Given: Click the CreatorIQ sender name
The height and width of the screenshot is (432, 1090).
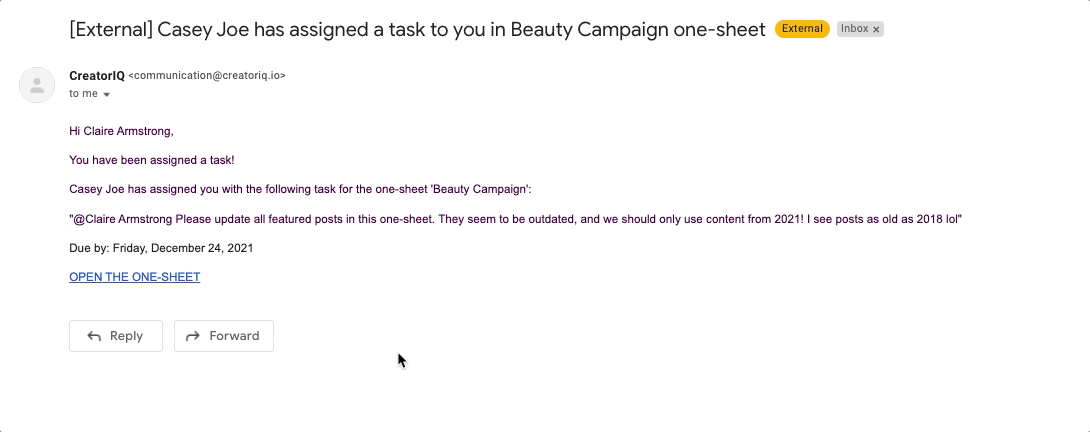Looking at the screenshot, I should 97,75.
